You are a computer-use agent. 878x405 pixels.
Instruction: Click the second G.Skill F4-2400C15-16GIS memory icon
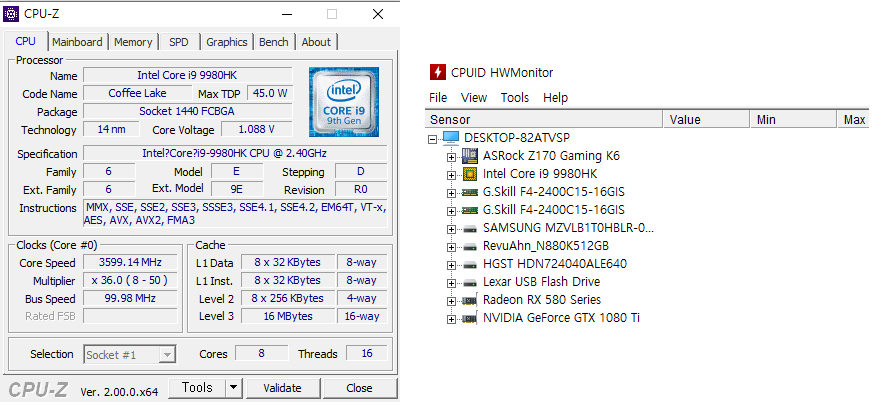pos(470,211)
